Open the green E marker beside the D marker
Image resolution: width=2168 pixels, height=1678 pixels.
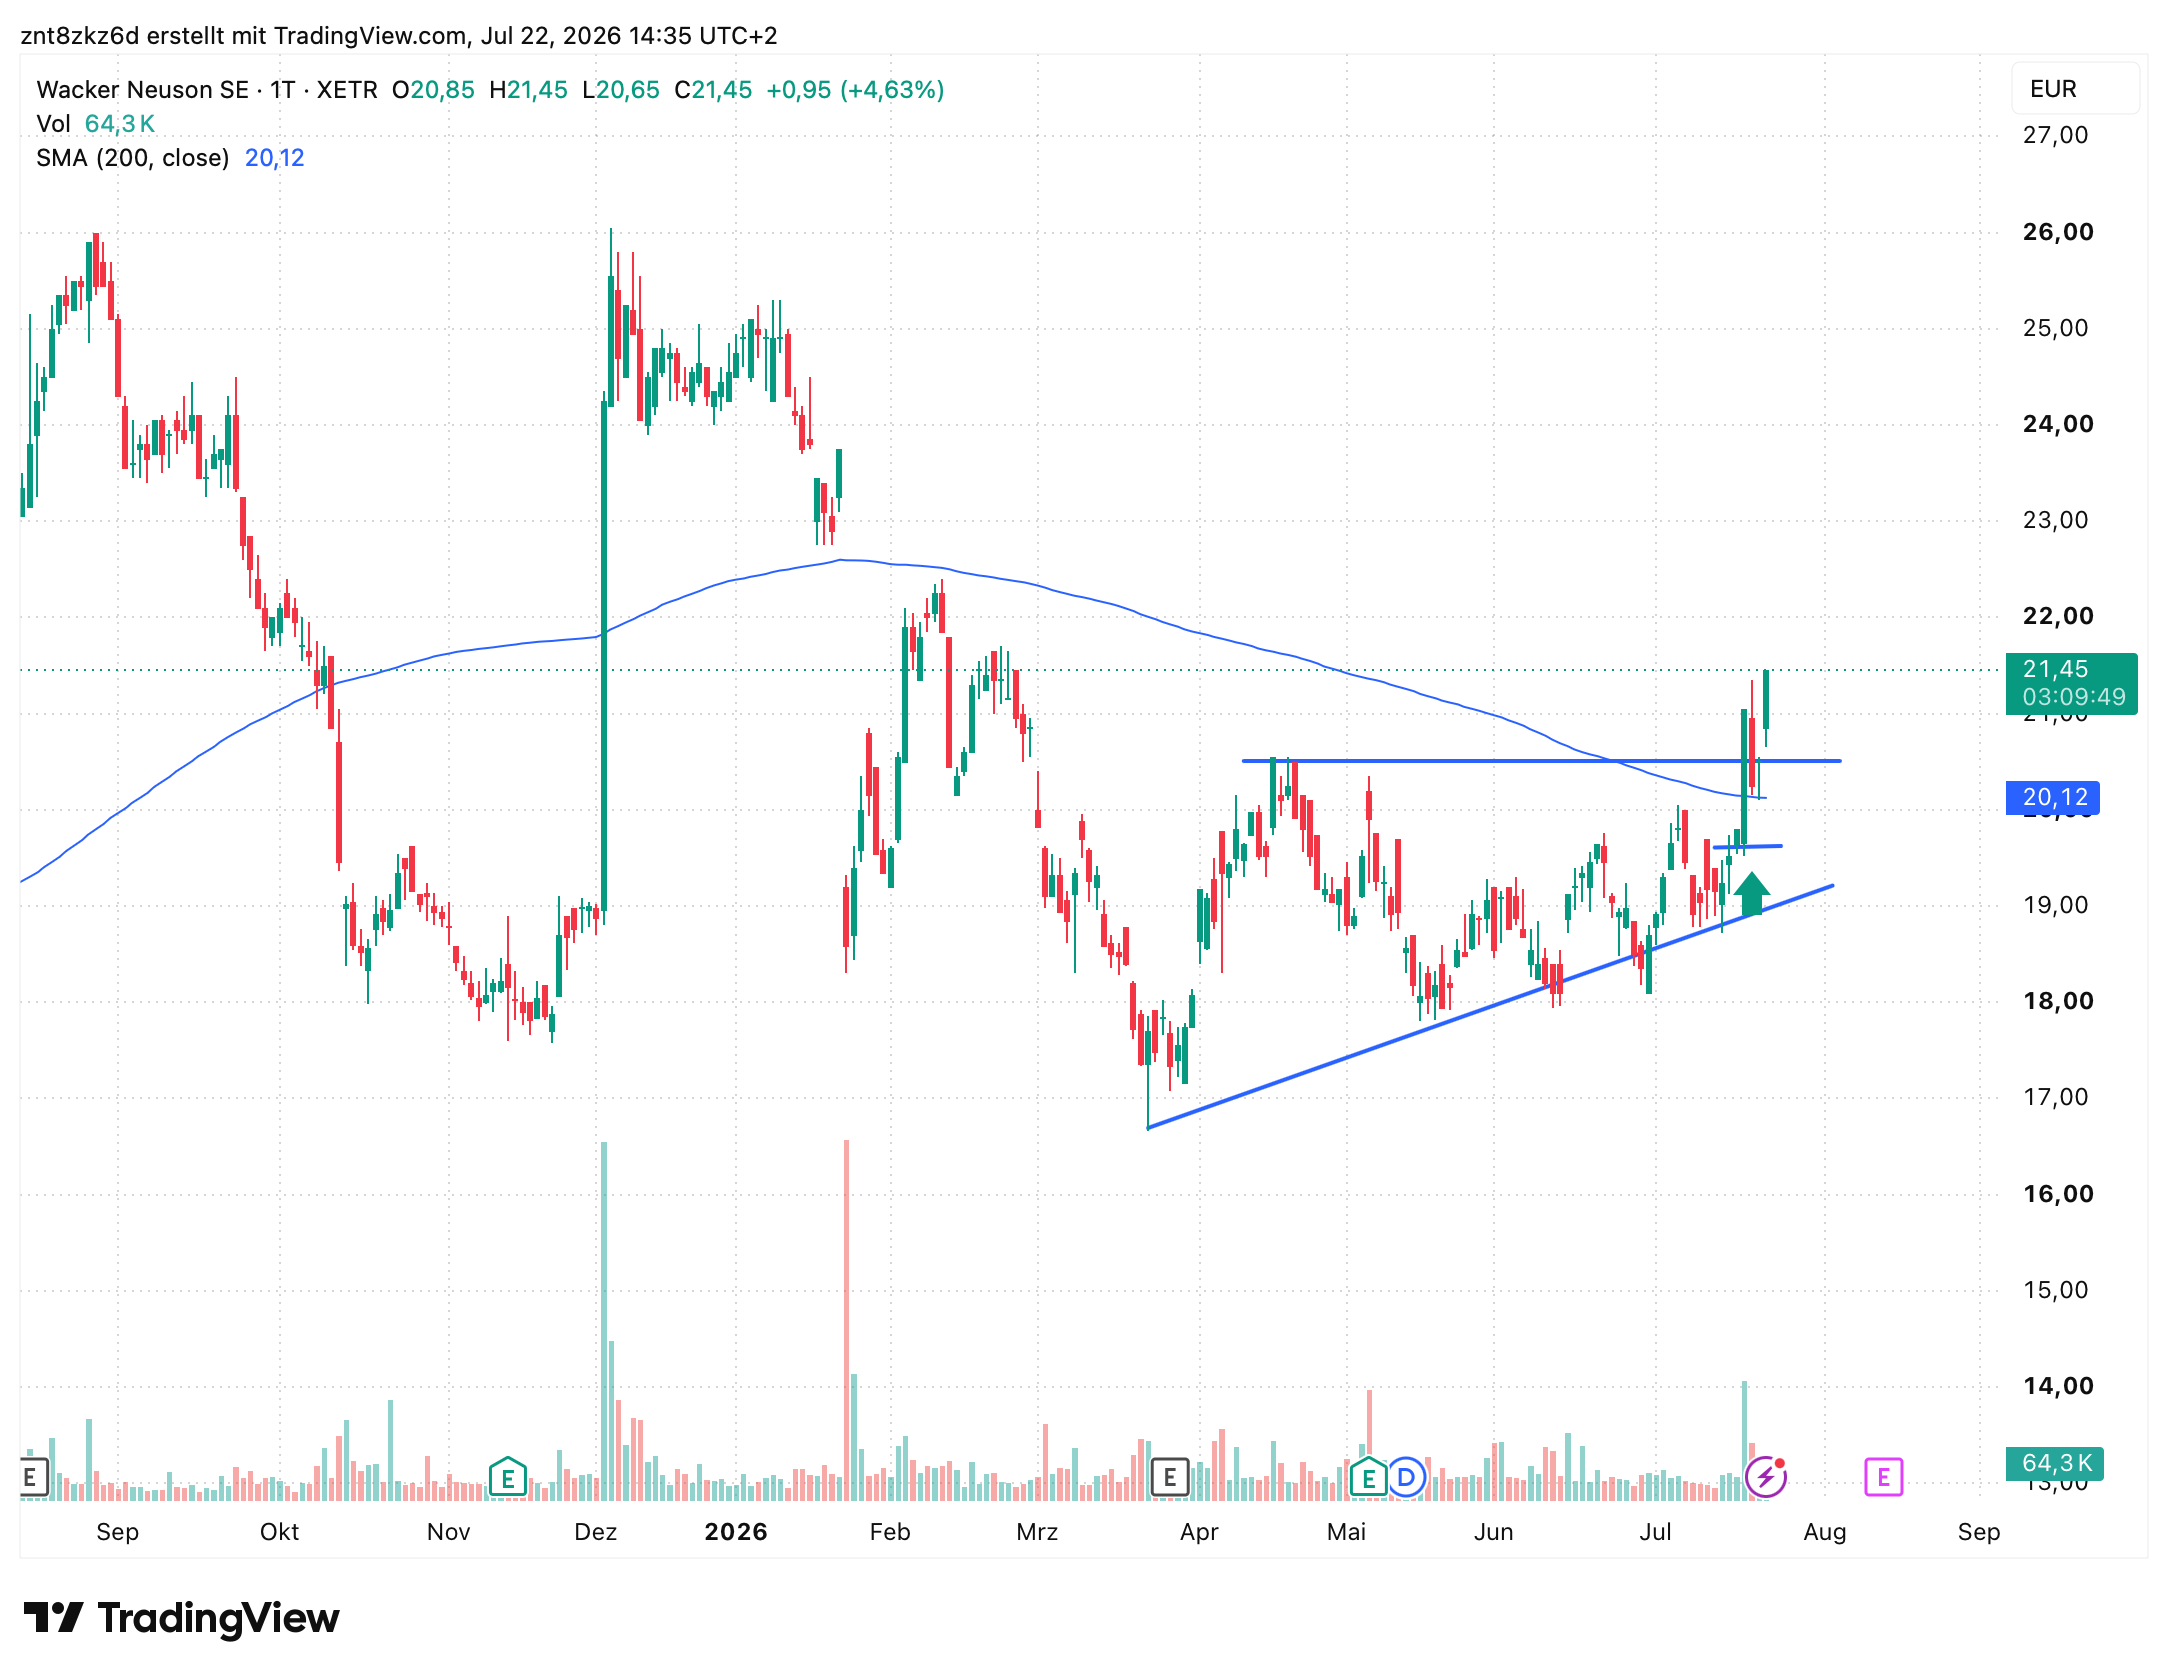[1368, 1476]
